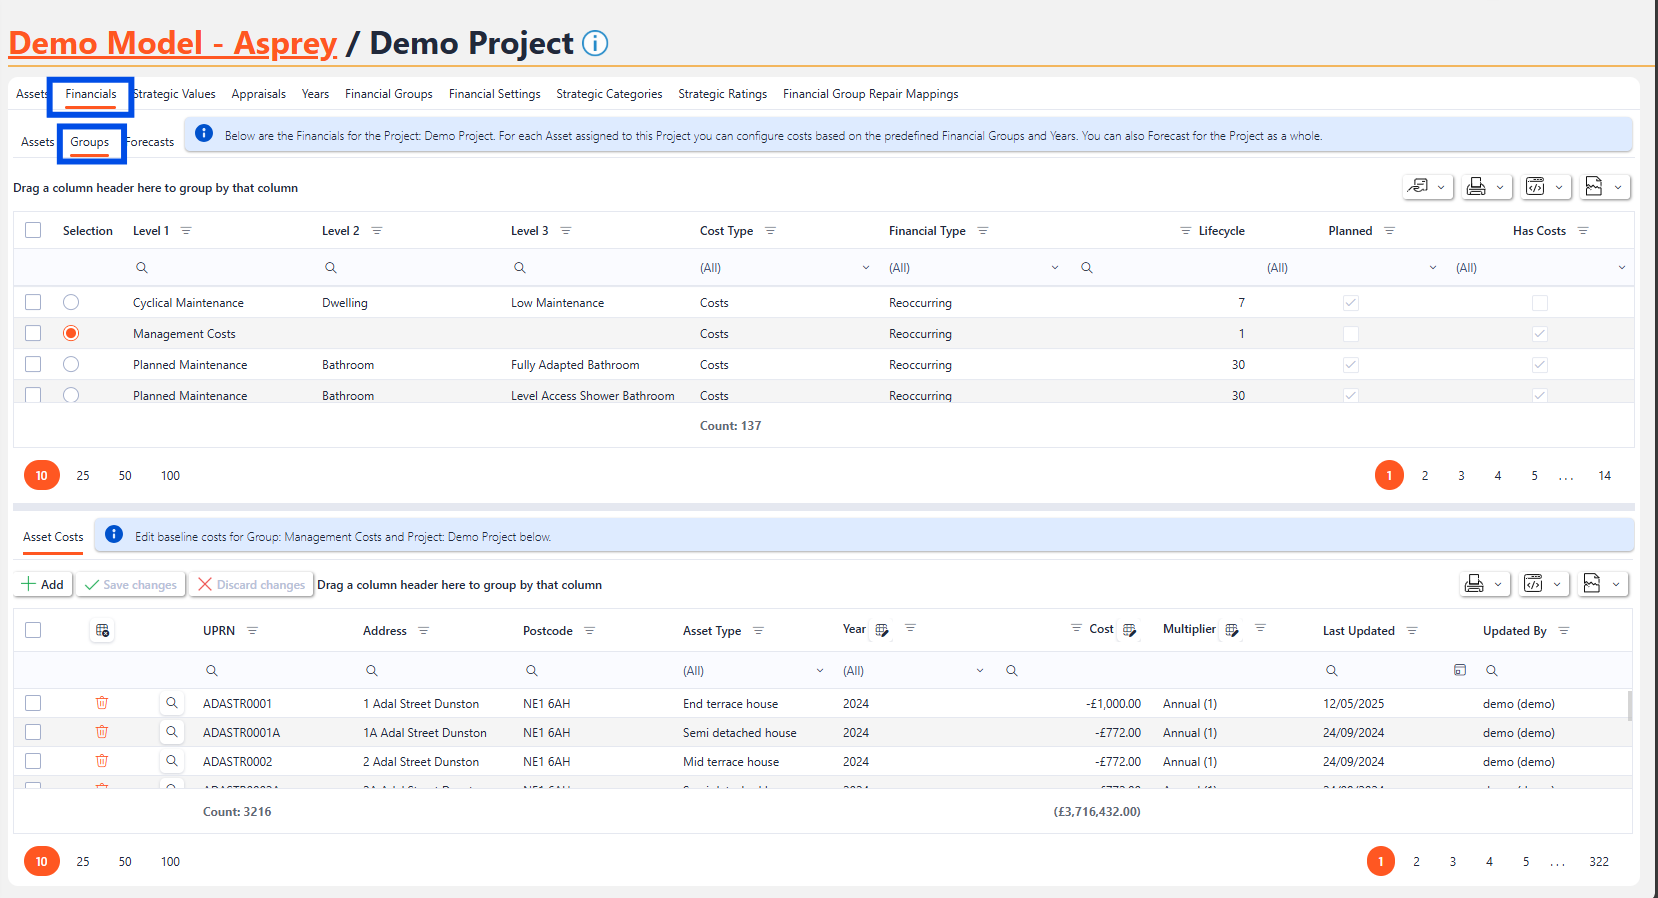Click the Add button in Asset Costs
The width and height of the screenshot is (1658, 898).
(43, 585)
